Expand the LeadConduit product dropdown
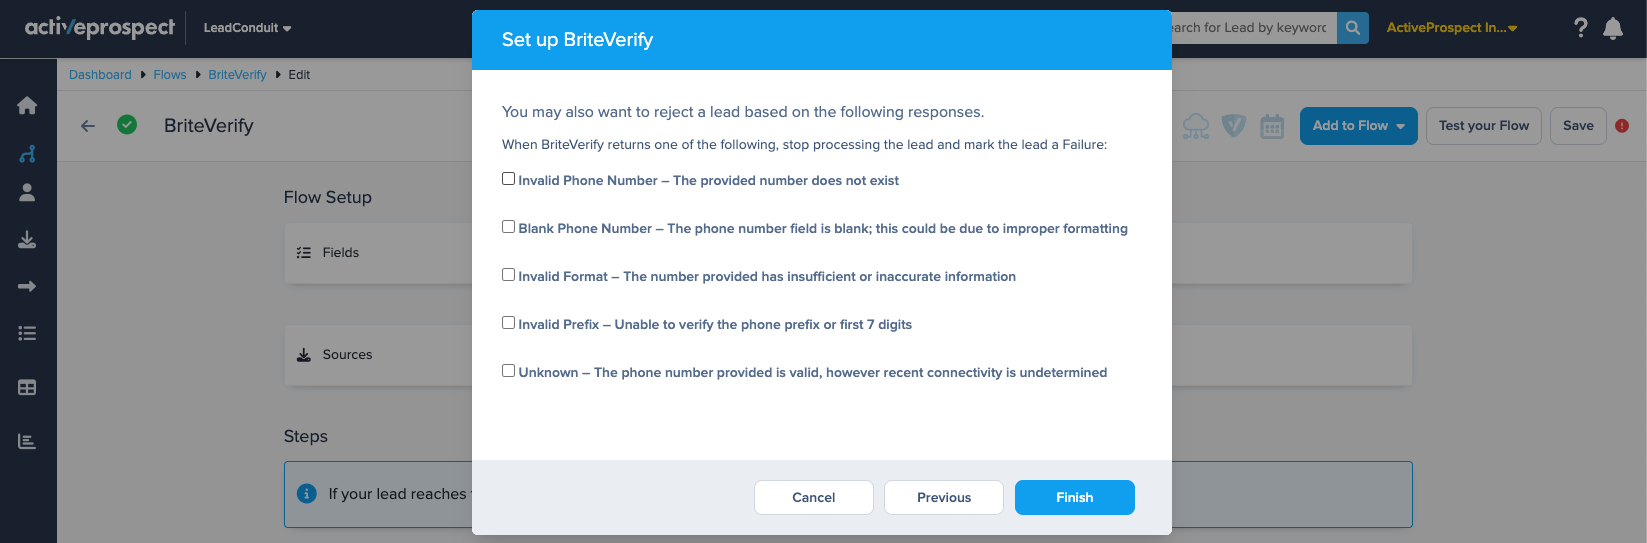Image resolution: width=1647 pixels, height=543 pixels. [x=247, y=28]
